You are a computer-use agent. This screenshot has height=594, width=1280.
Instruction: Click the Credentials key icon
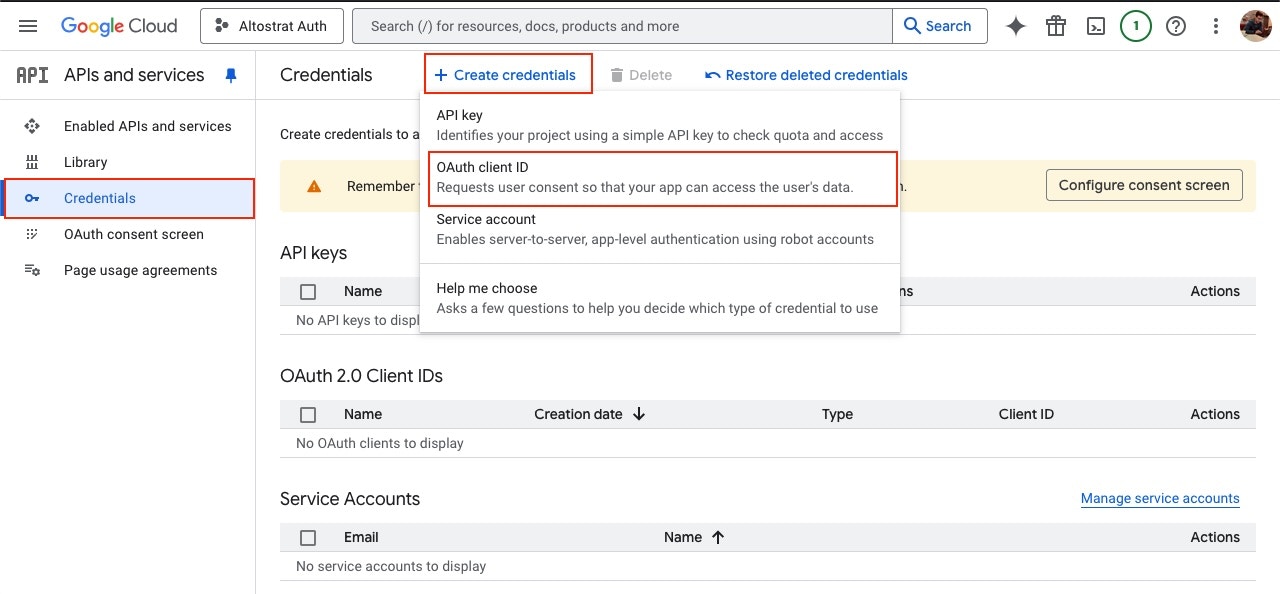click(x=32, y=198)
